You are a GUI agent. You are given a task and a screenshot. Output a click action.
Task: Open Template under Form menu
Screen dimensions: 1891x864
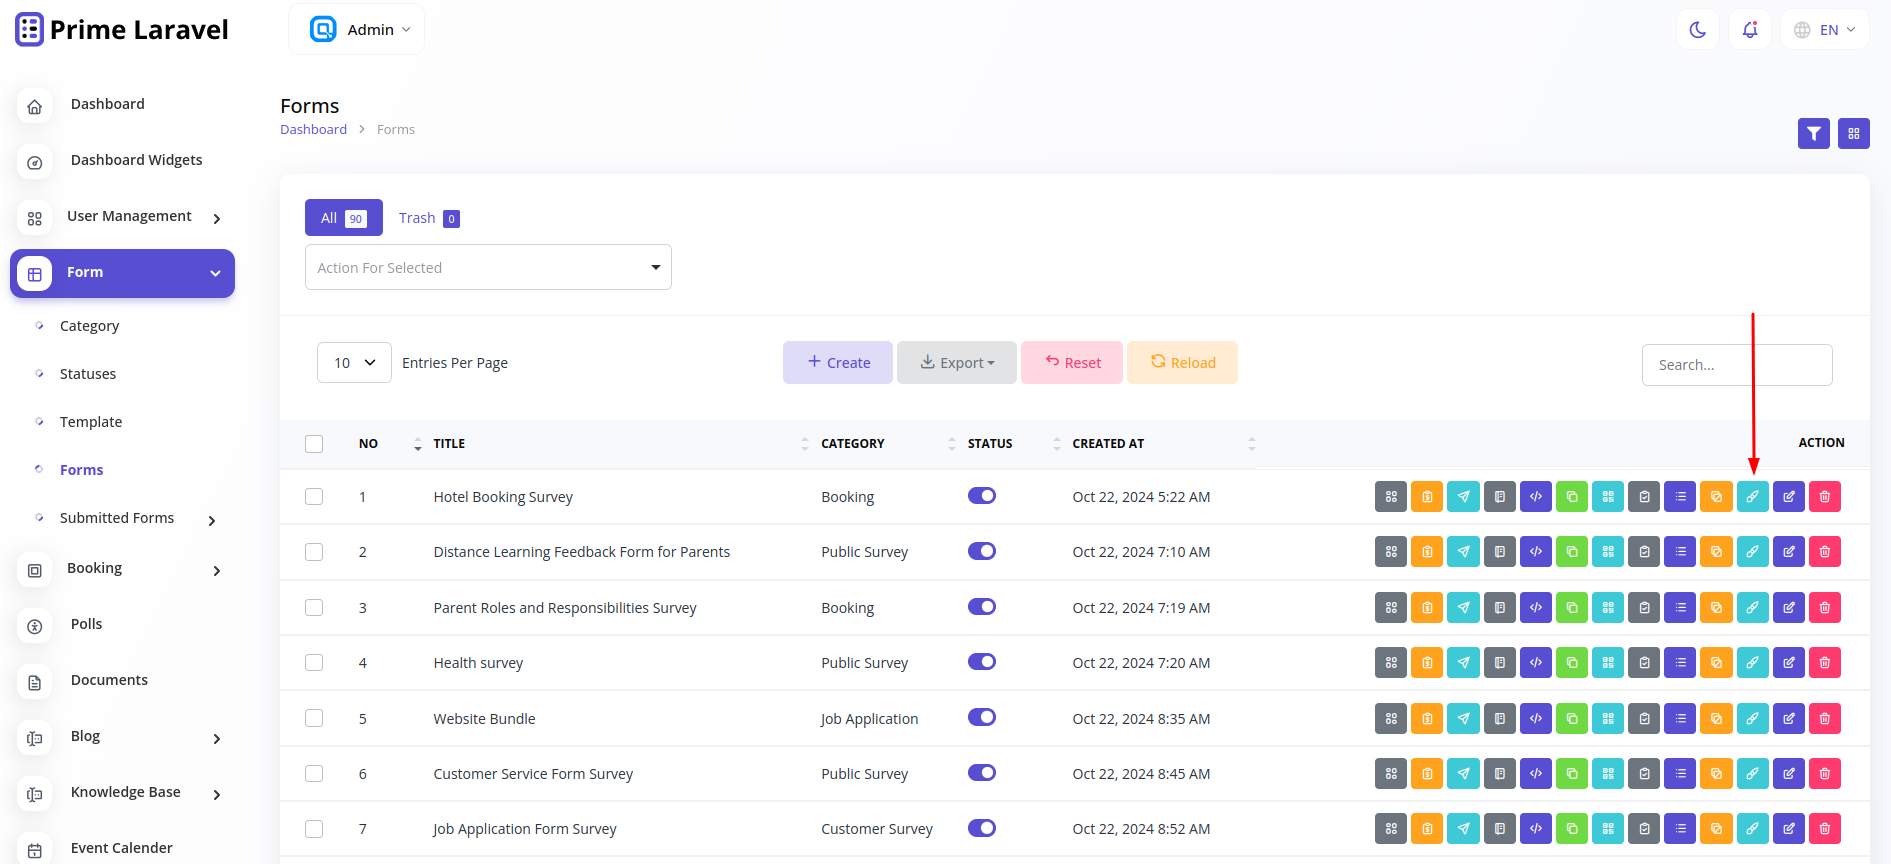[x=91, y=422]
